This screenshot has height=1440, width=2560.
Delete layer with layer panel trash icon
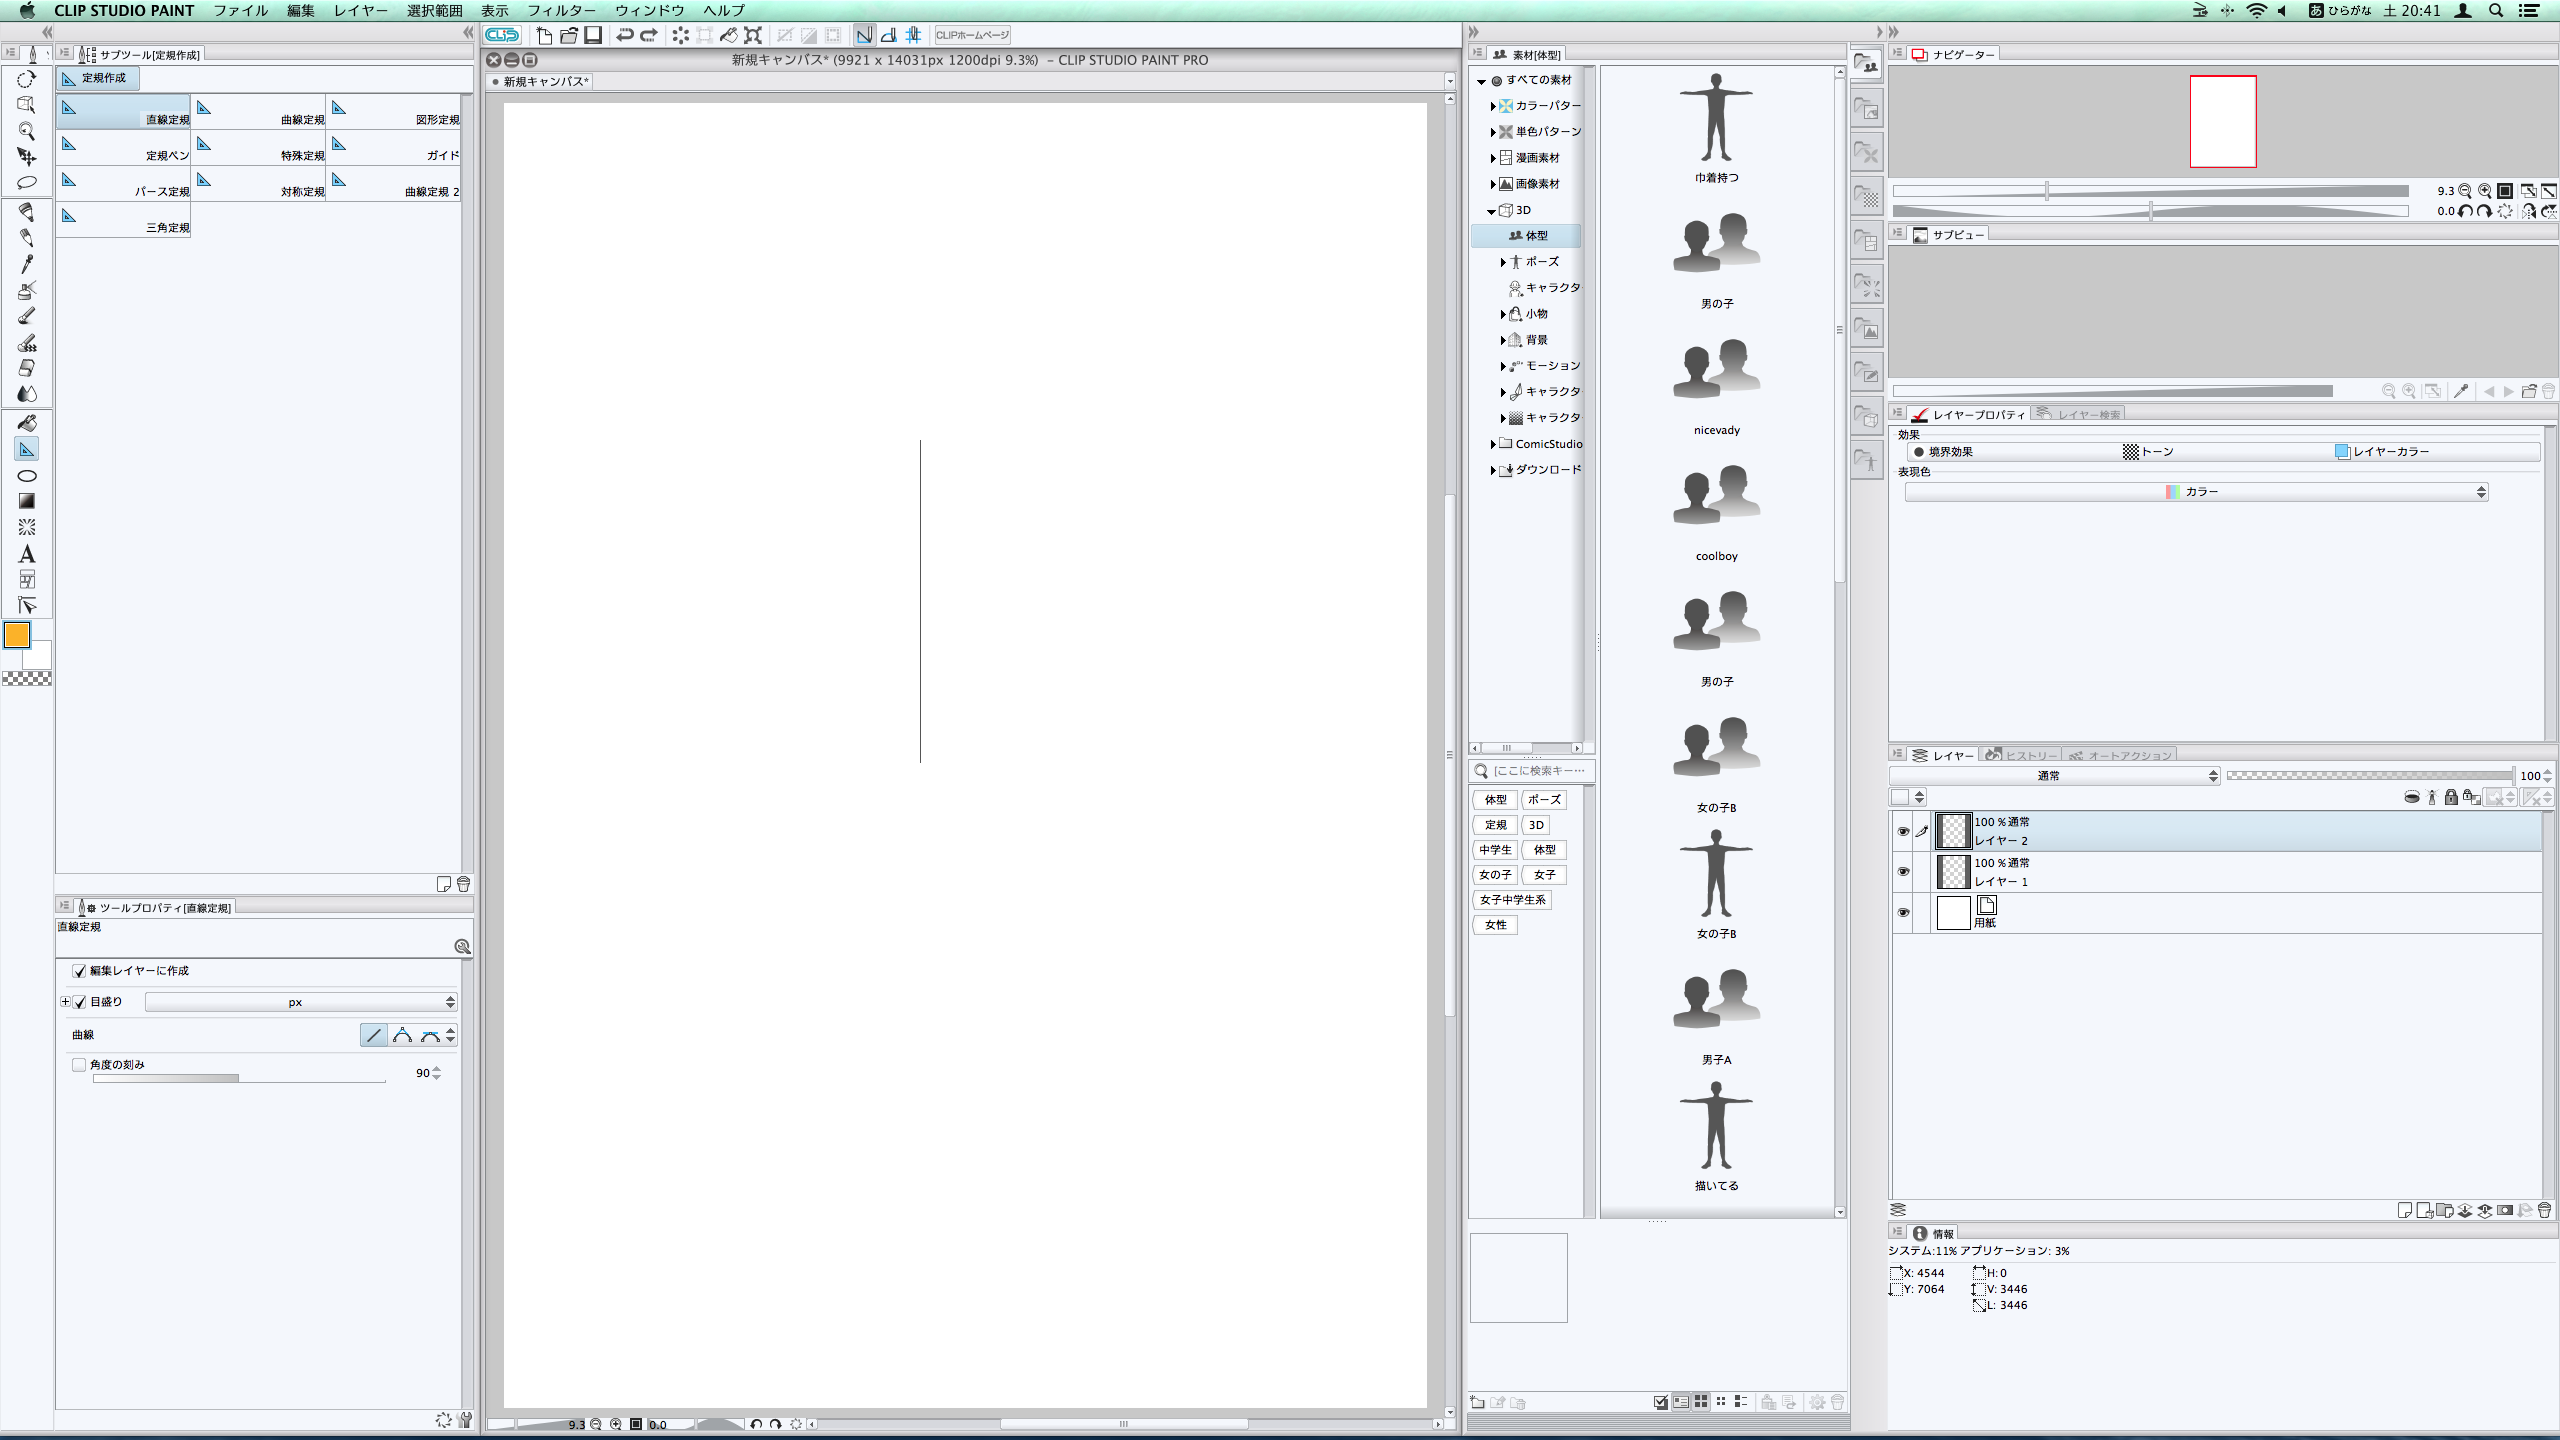(2544, 1210)
